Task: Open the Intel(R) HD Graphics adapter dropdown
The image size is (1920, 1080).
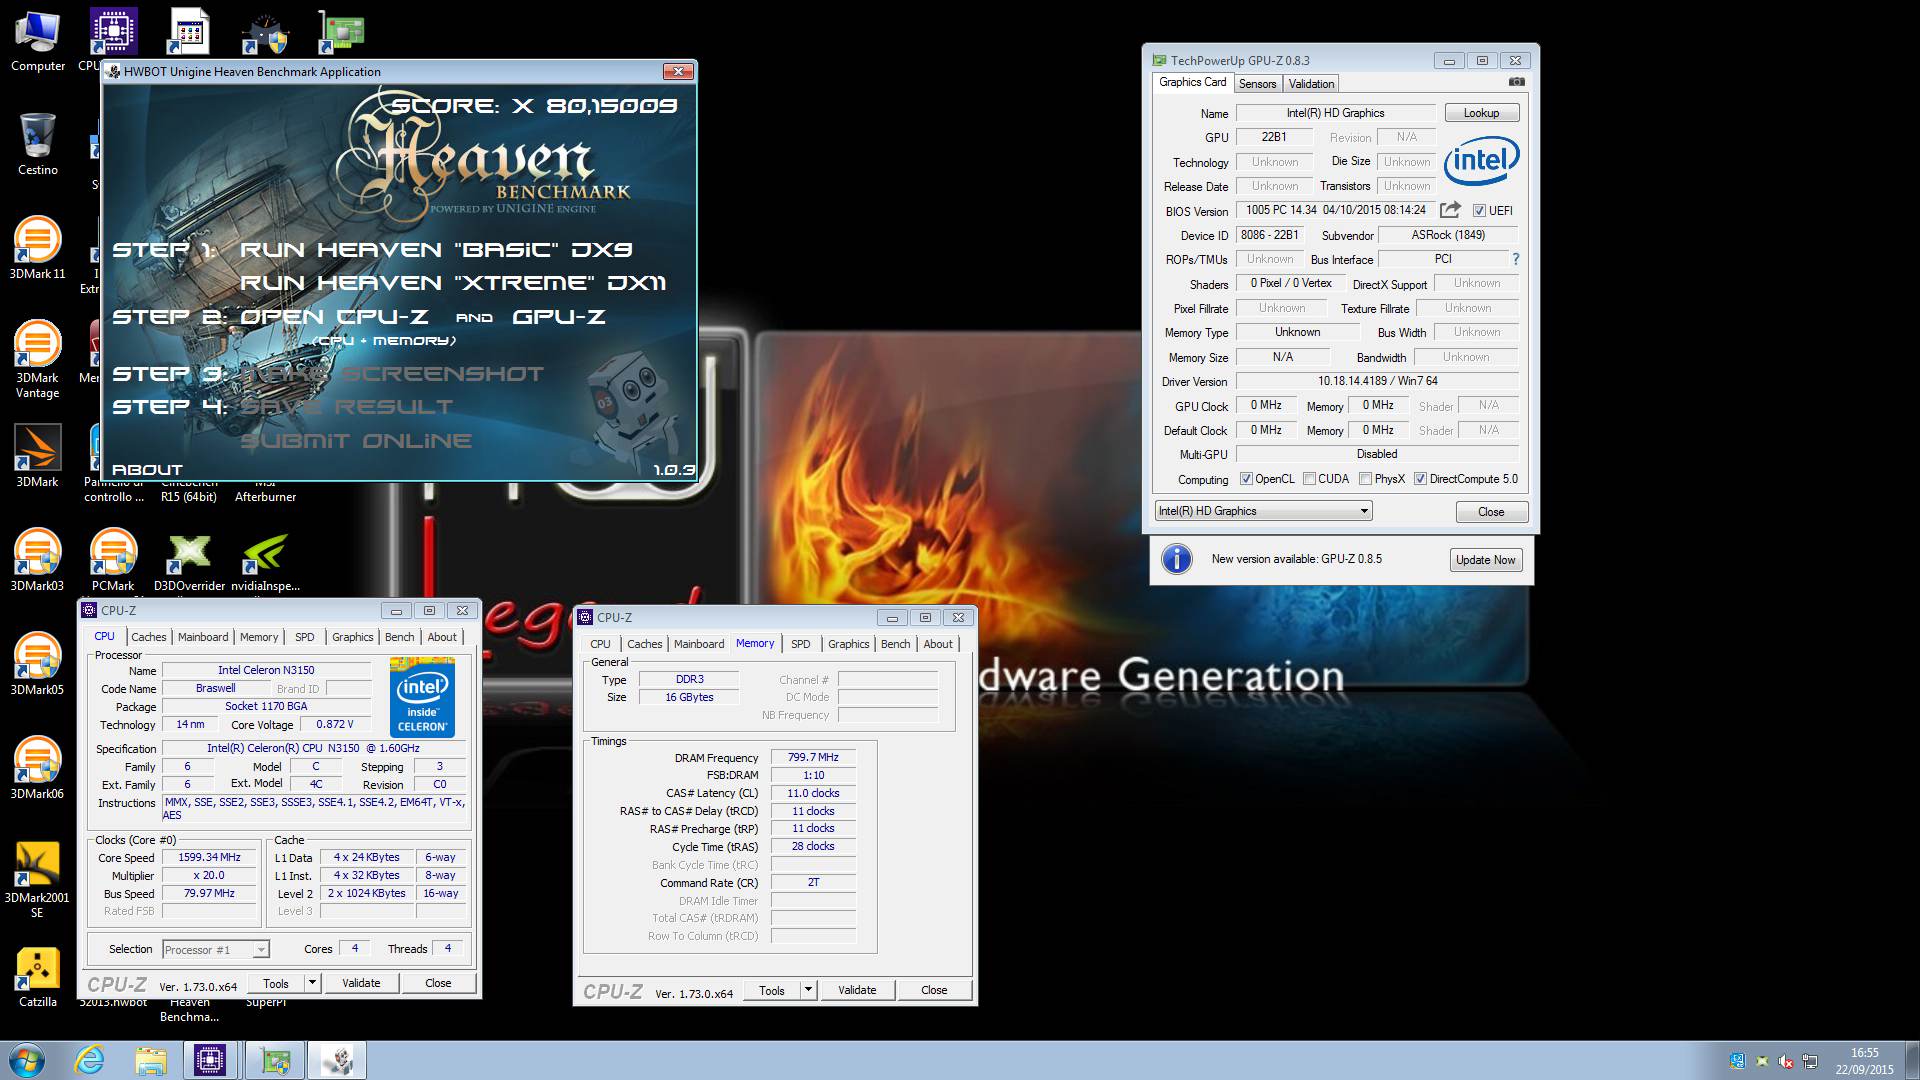Action: (1263, 511)
